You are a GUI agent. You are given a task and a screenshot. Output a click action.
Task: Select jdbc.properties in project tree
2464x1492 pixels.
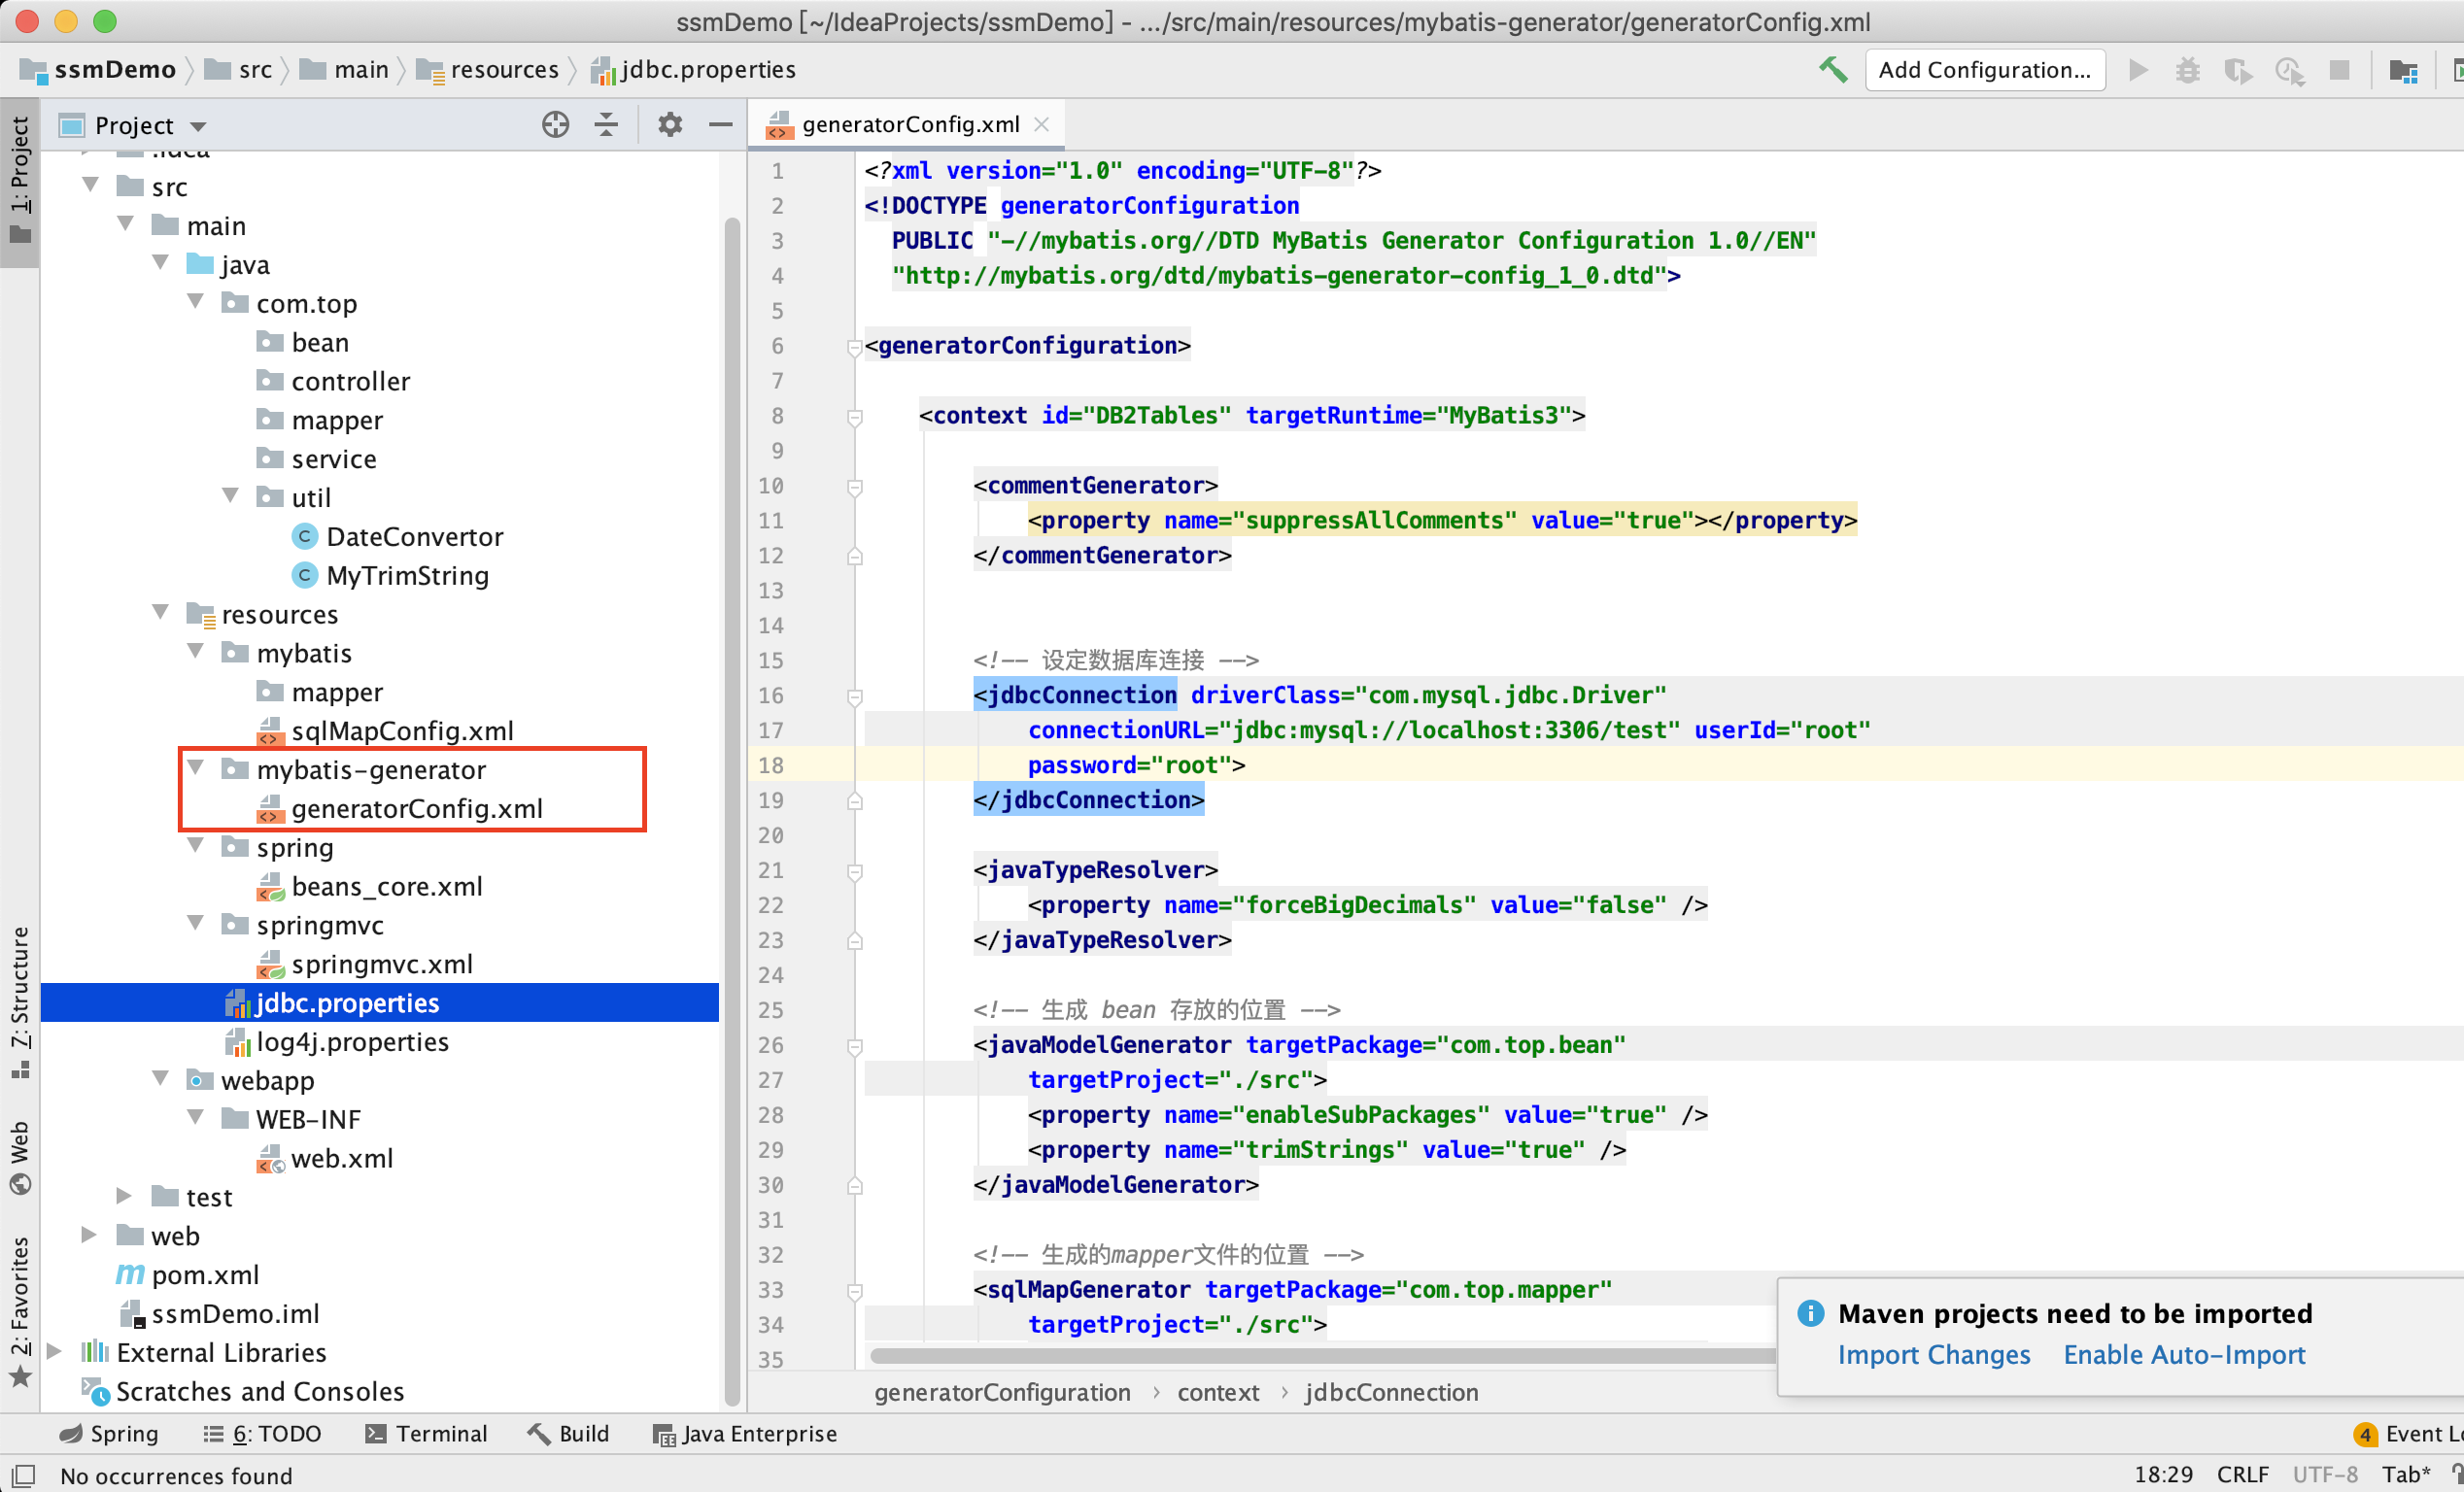click(347, 1002)
